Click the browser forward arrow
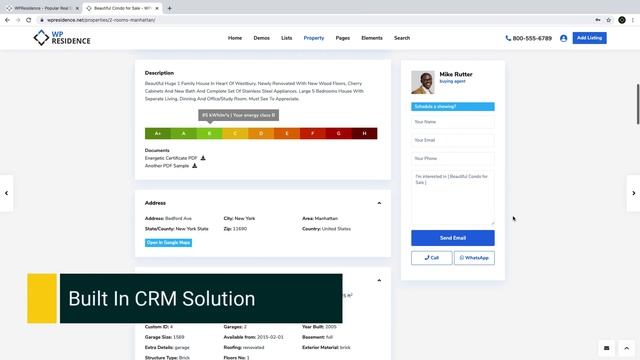This screenshot has height=360, width=640. [x=18, y=20]
